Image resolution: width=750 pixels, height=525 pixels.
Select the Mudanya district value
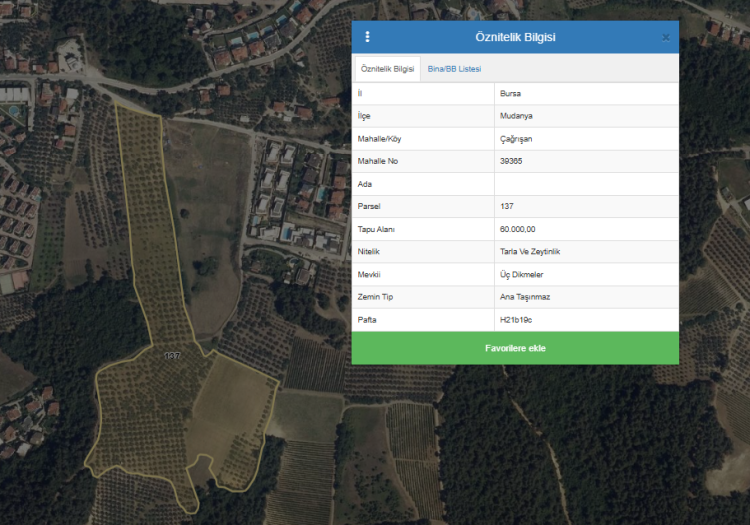pyautogui.click(x=516, y=116)
